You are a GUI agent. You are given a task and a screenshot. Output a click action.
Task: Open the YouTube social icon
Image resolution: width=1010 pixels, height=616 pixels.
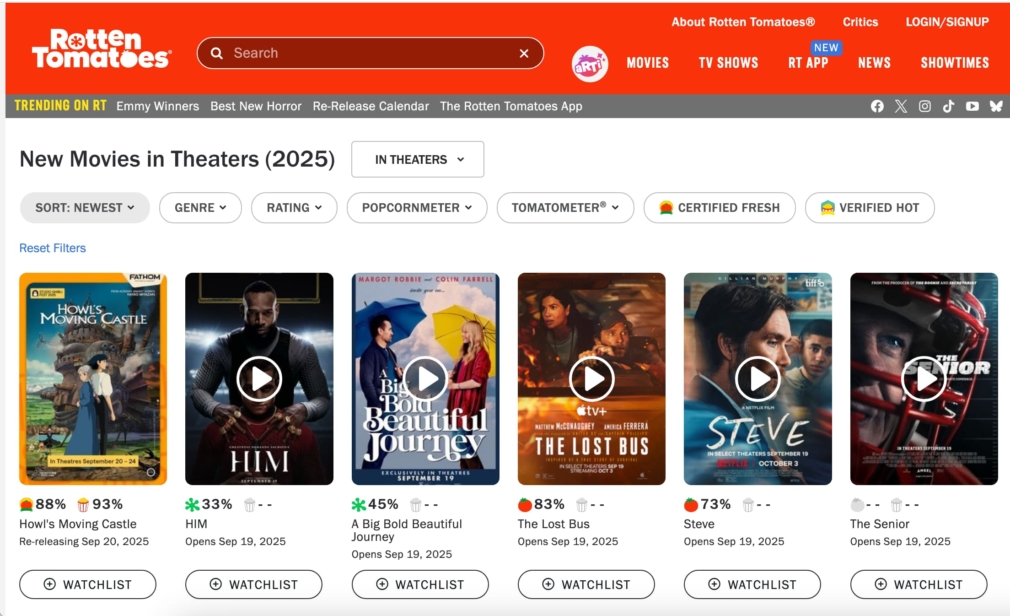[x=973, y=106]
